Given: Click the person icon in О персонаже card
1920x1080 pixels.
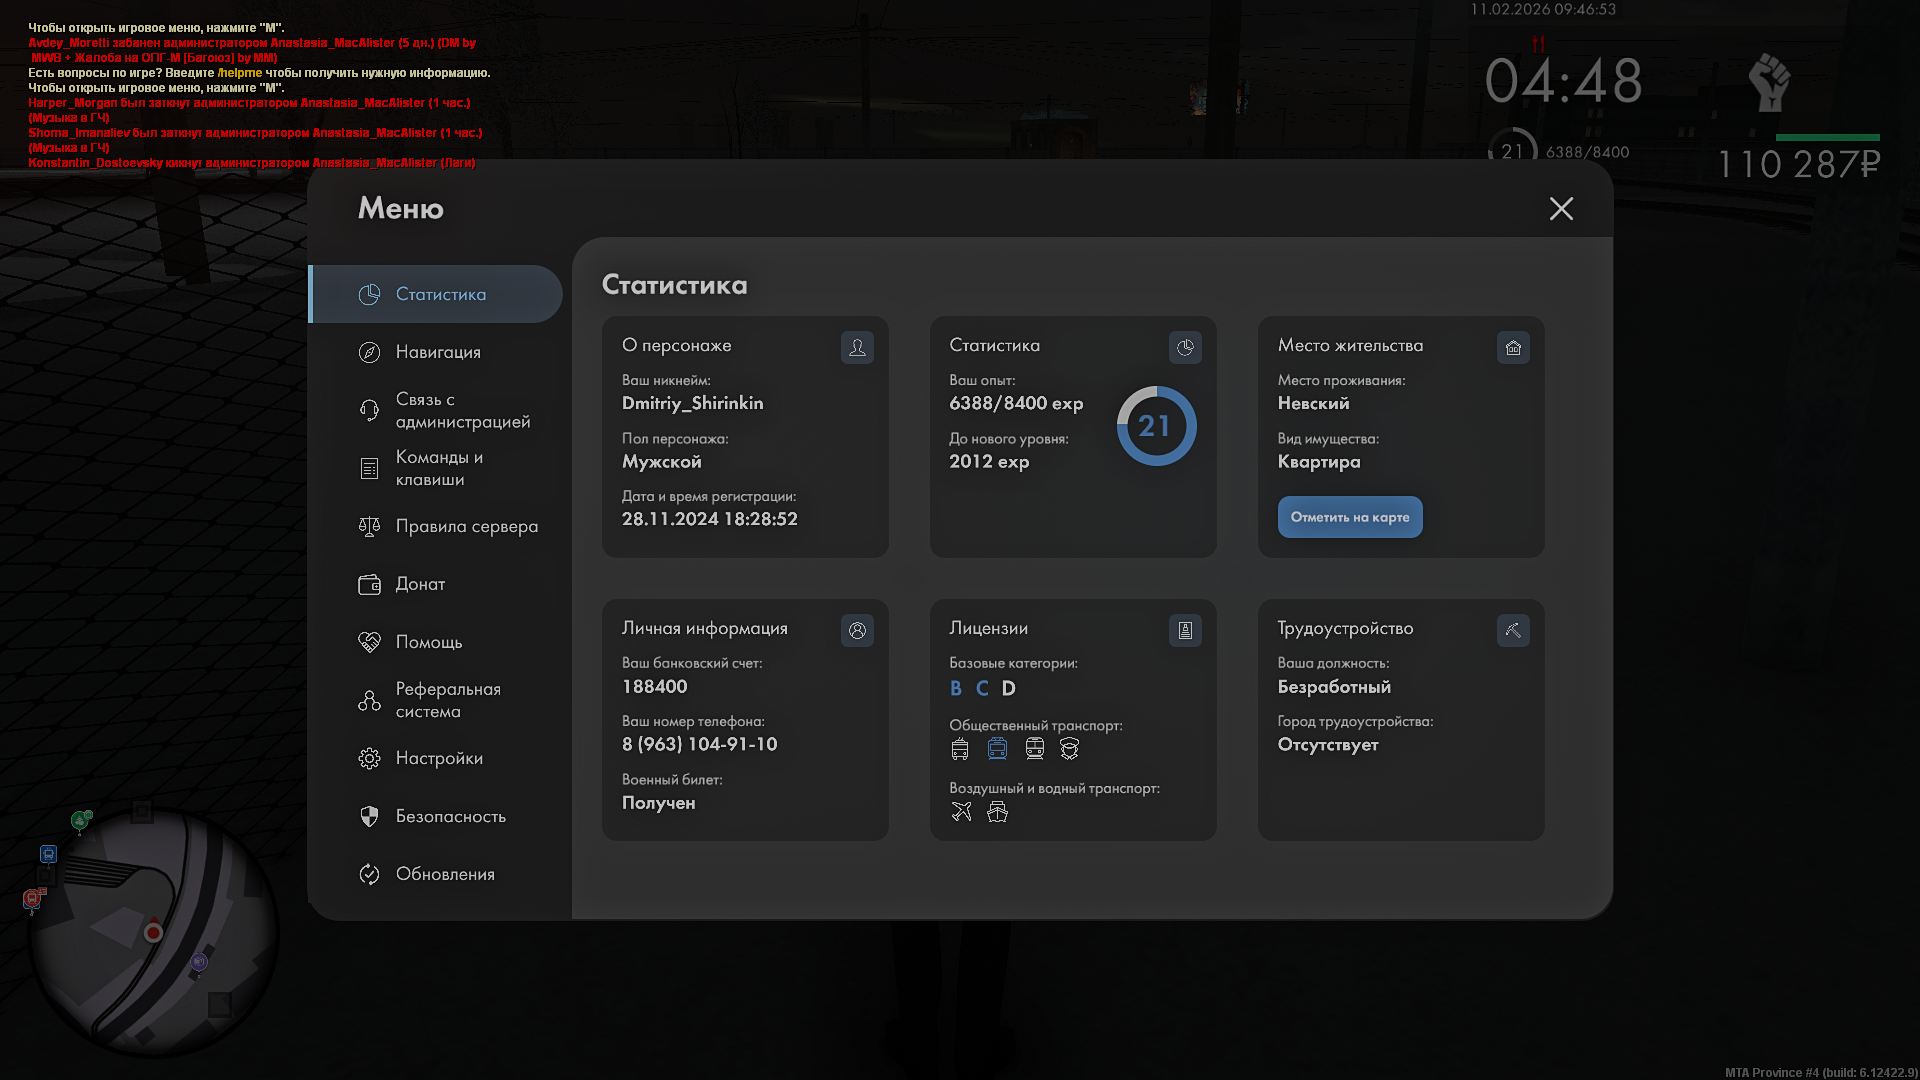Looking at the screenshot, I should pyautogui.click(x=857, y=347).
